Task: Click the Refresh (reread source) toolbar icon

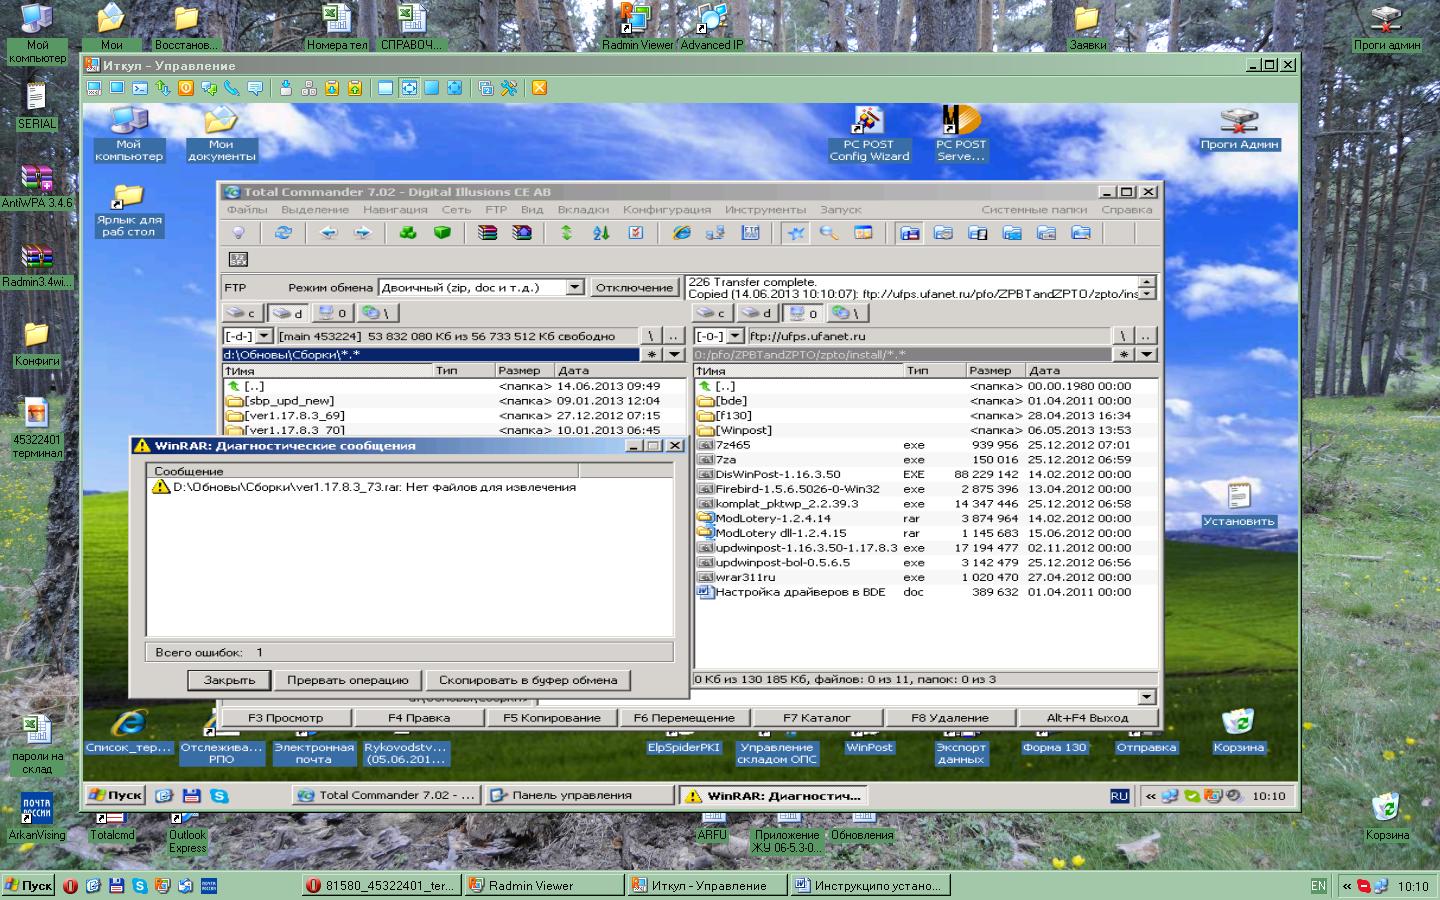Action: 283,233
